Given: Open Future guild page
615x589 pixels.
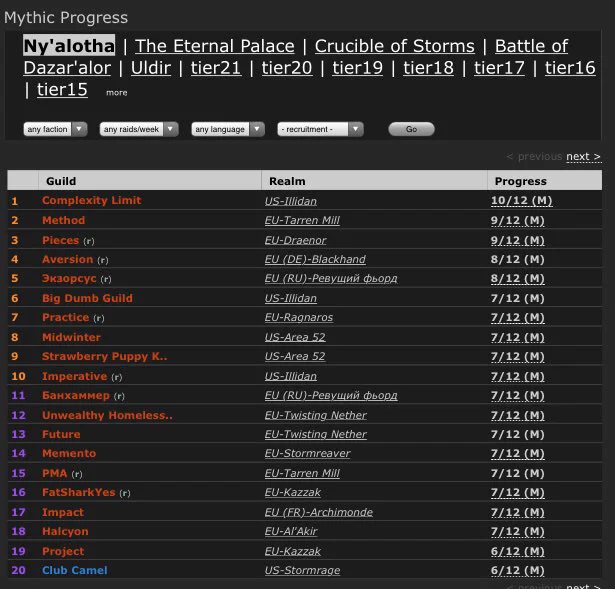Looking at the screenshot, I should pyautogui.click(x=61, y=434).
